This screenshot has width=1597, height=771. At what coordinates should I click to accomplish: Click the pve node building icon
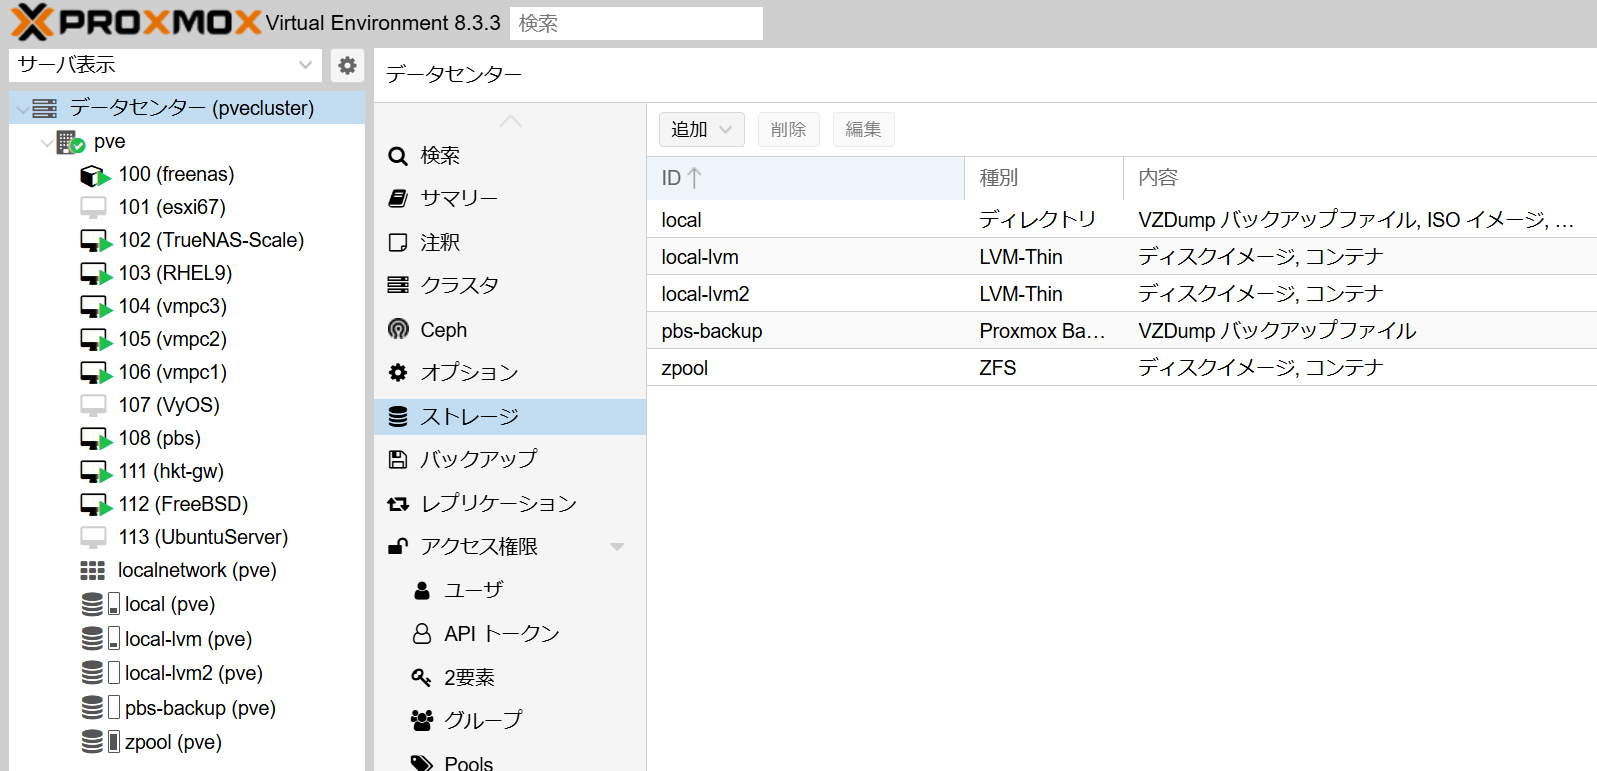click(70, 142)
